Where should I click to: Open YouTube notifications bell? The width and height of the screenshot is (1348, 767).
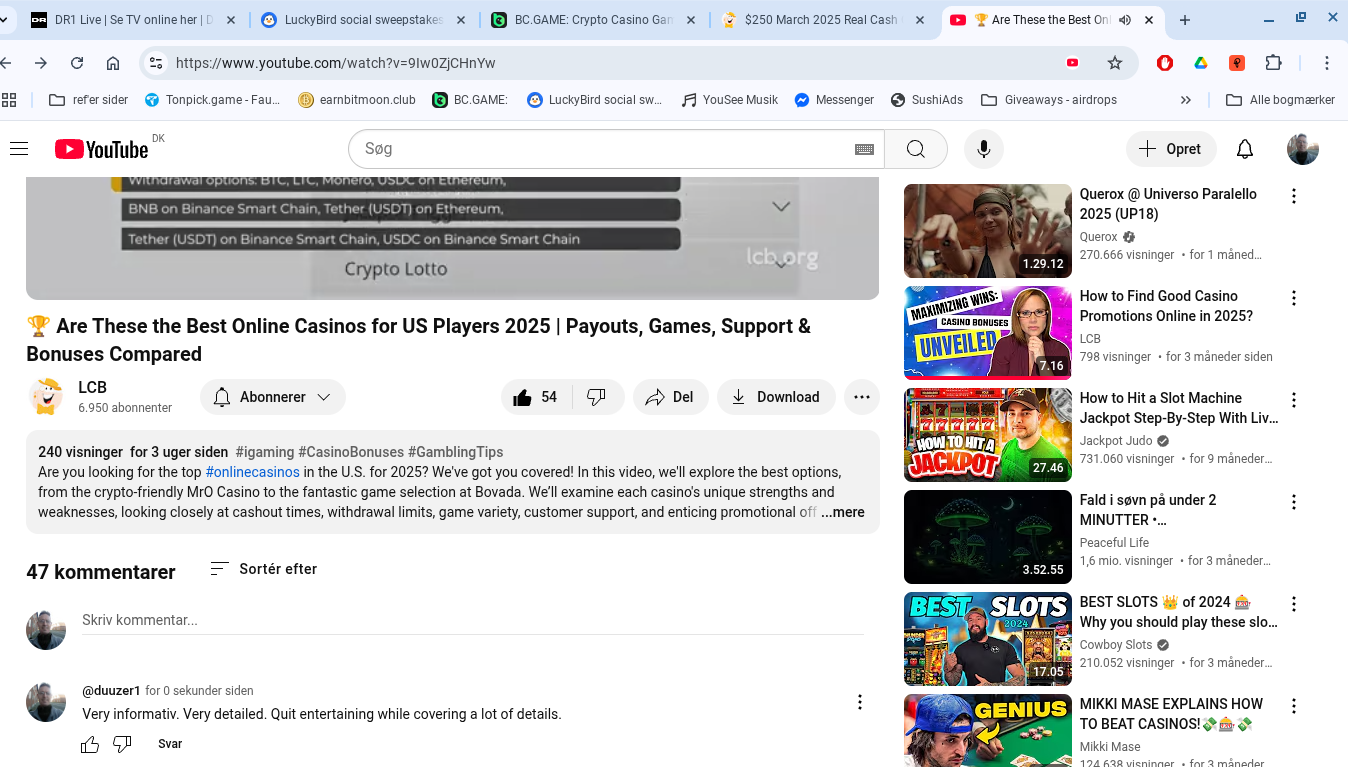pyautogui.click(x=1245, y=149)
